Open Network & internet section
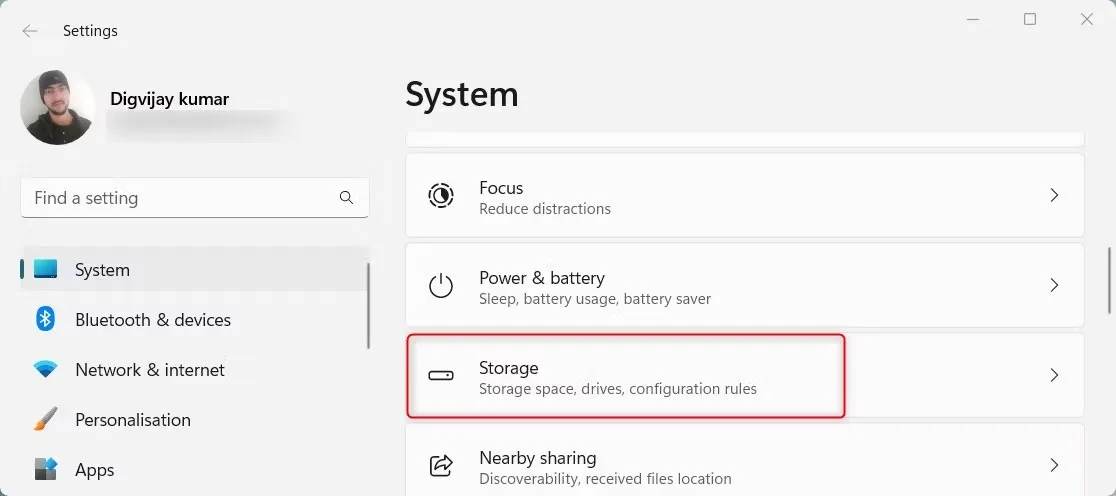Viewport: 1116px width, 496px height. [150, 370]
